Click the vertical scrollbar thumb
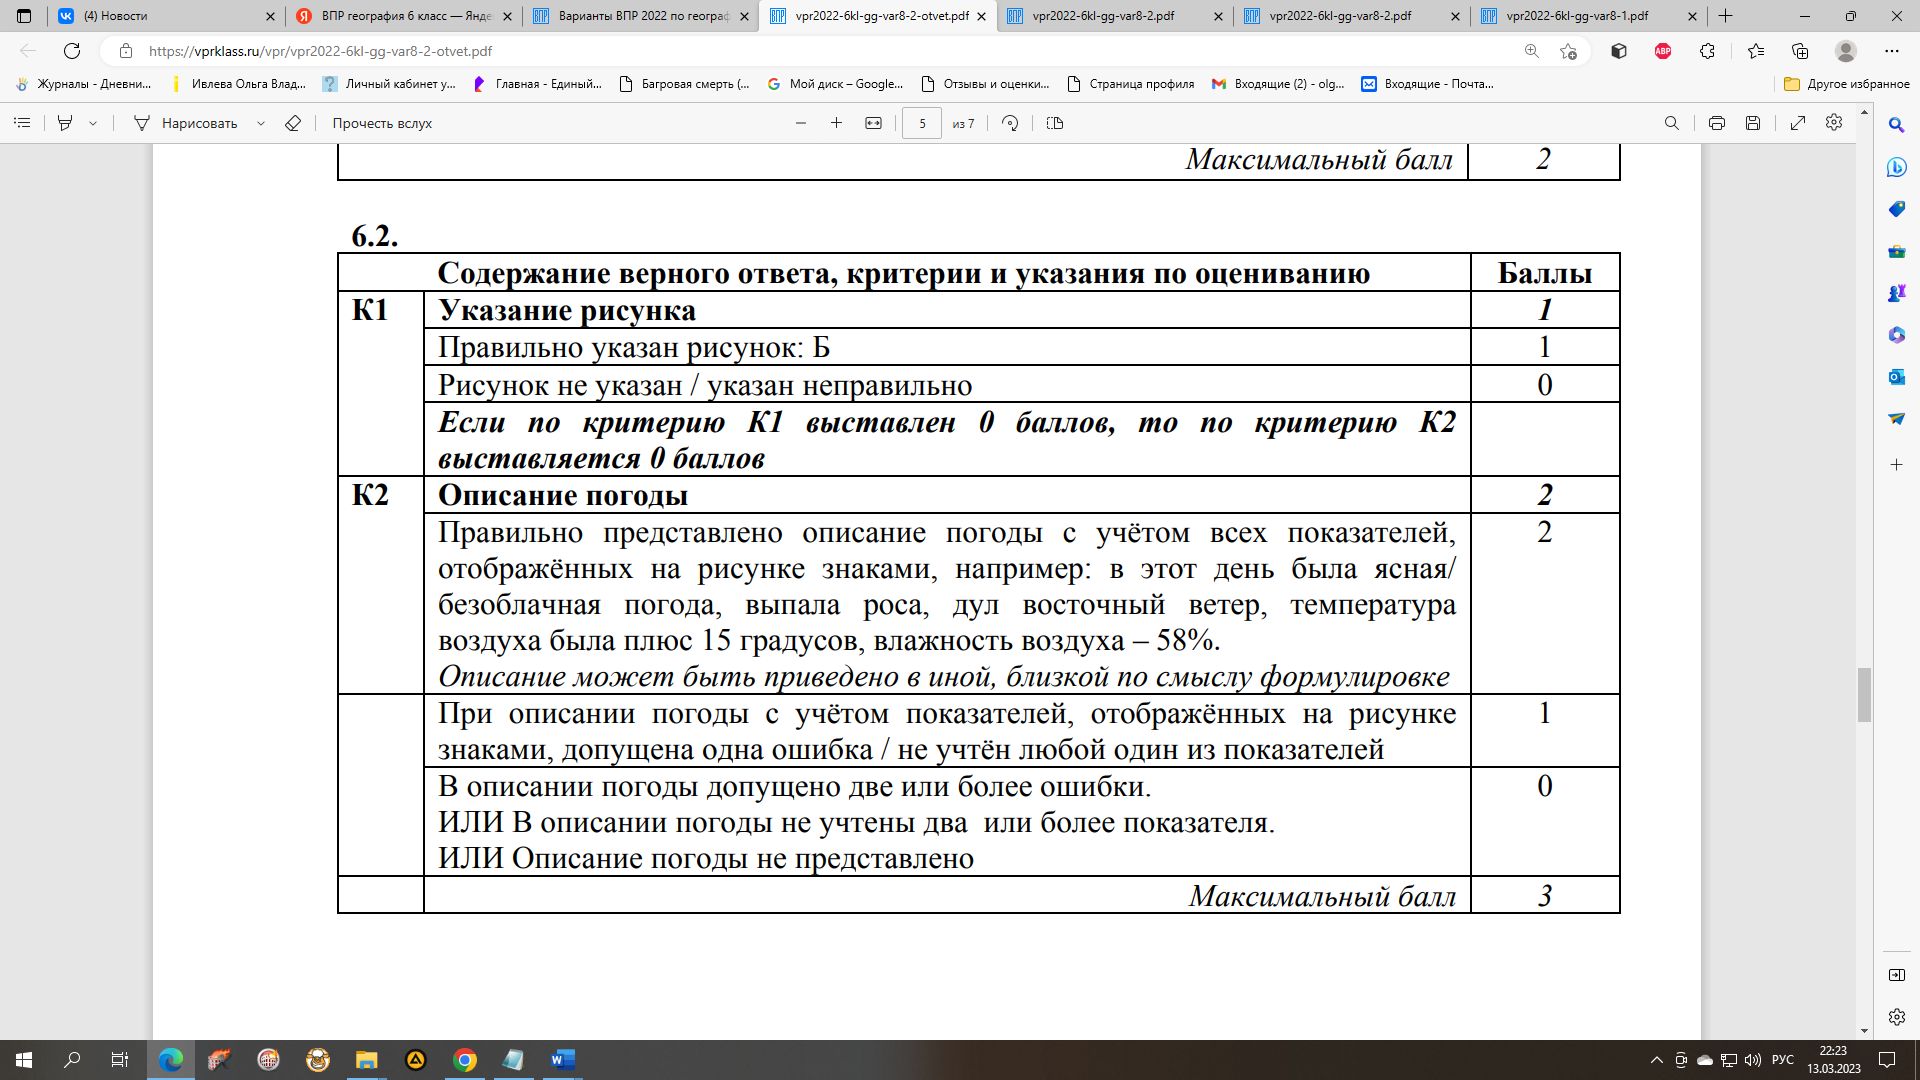The image size is (1920, 1080). pos(1864,694)
